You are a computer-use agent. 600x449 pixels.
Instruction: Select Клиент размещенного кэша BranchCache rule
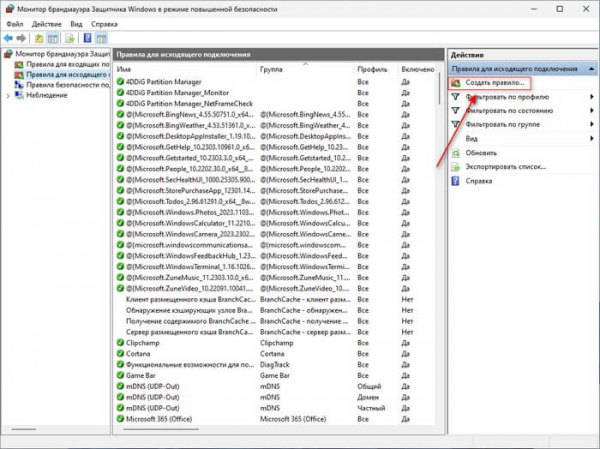click(x=275, y=299)
